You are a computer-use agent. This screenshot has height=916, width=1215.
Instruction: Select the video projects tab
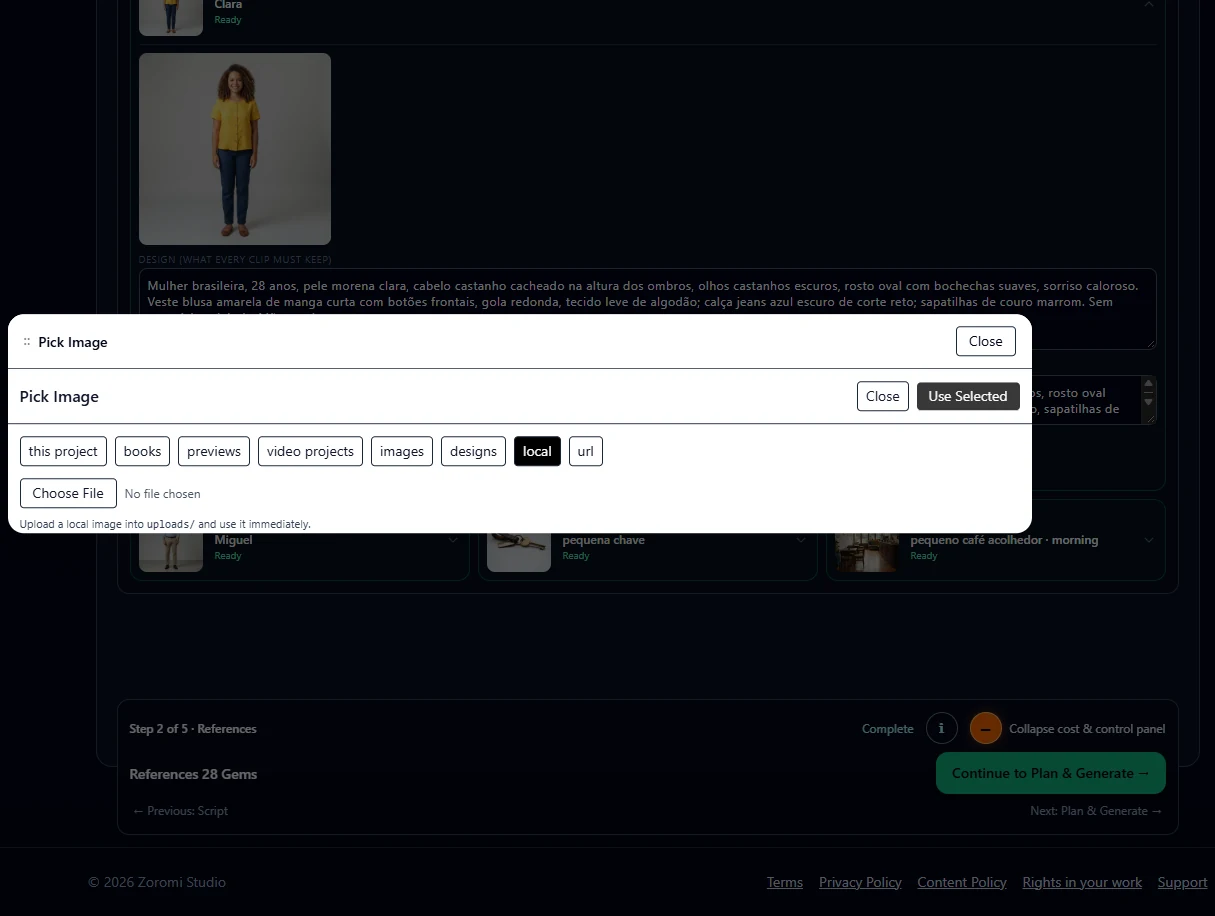pyautogui.click(x=310, y=451)
